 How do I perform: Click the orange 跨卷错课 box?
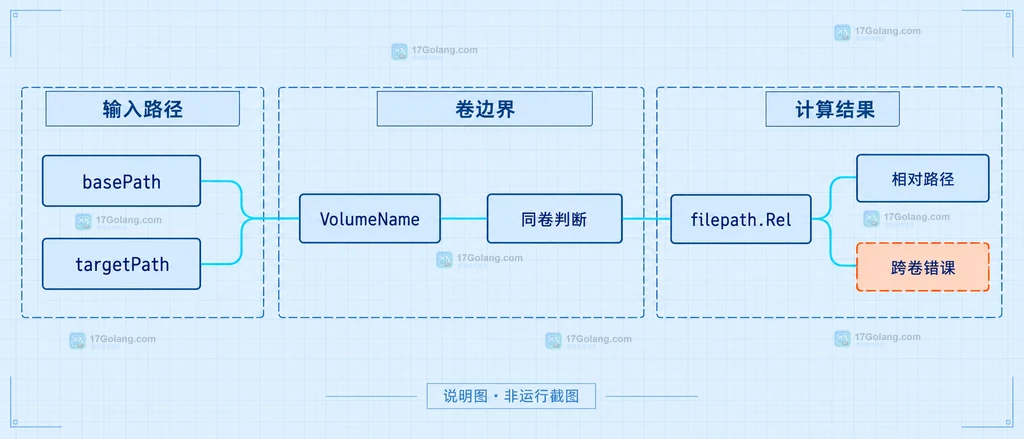tap(923, 267)
